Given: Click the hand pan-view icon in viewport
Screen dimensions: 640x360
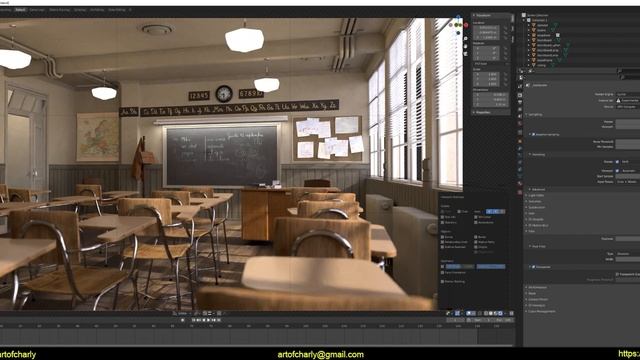Looking at the screenshot, I should [466, 47].
